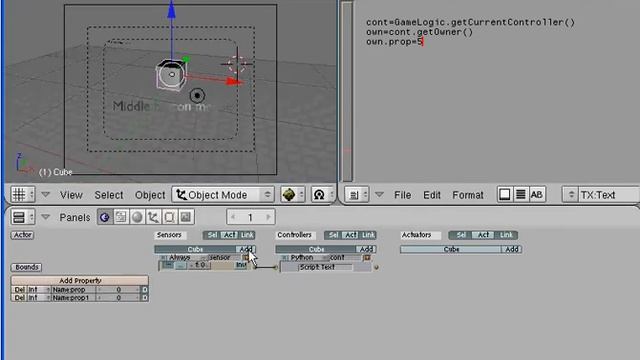
Task: Toggle full screen text editor icon
Action: click(x=504, y=194)
